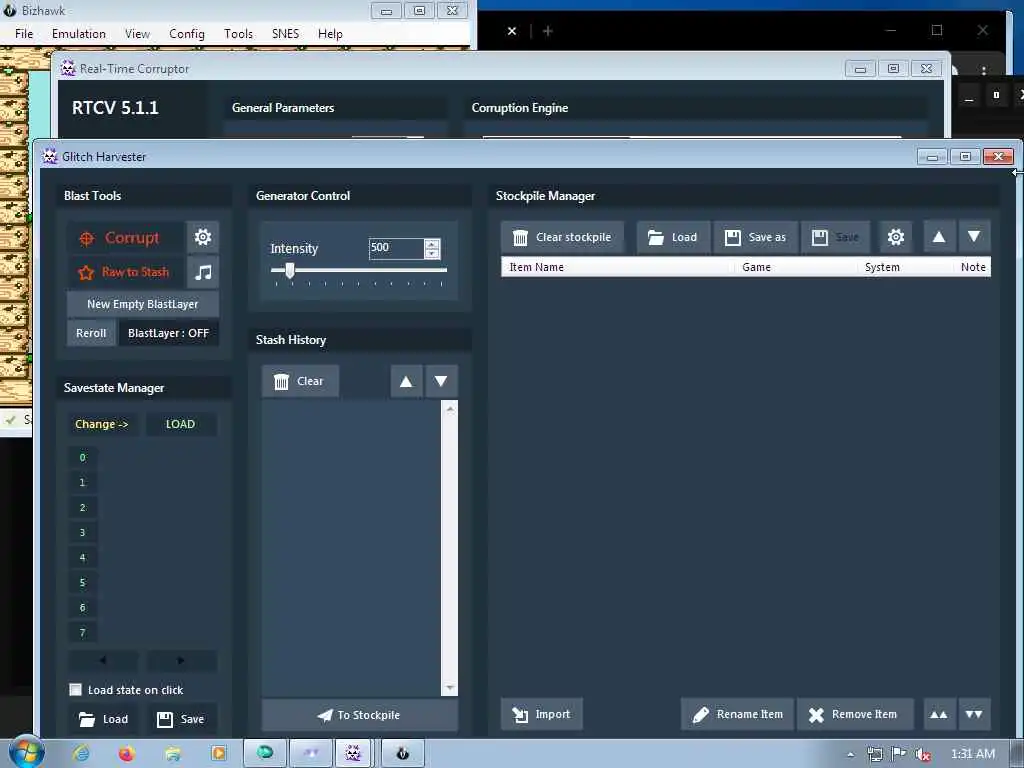The image size is (1024, 768).
Task: Sort by Item Name column header
Action: click(618, 267)
